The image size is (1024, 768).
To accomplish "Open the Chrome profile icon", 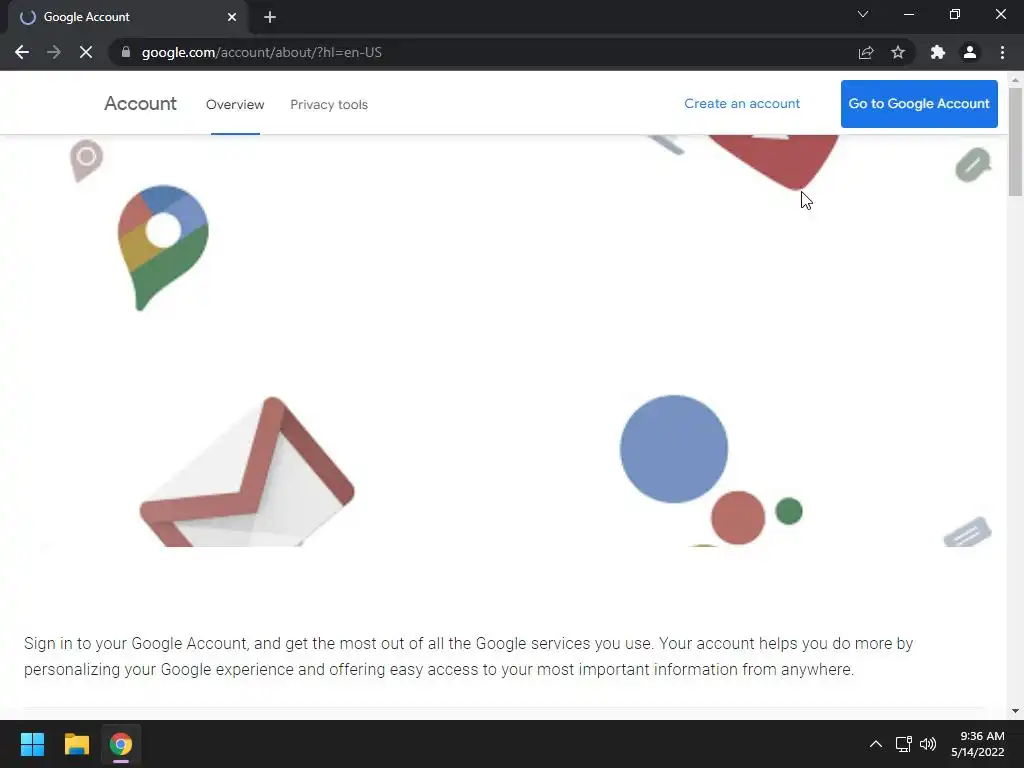I will tap(970, 52).
